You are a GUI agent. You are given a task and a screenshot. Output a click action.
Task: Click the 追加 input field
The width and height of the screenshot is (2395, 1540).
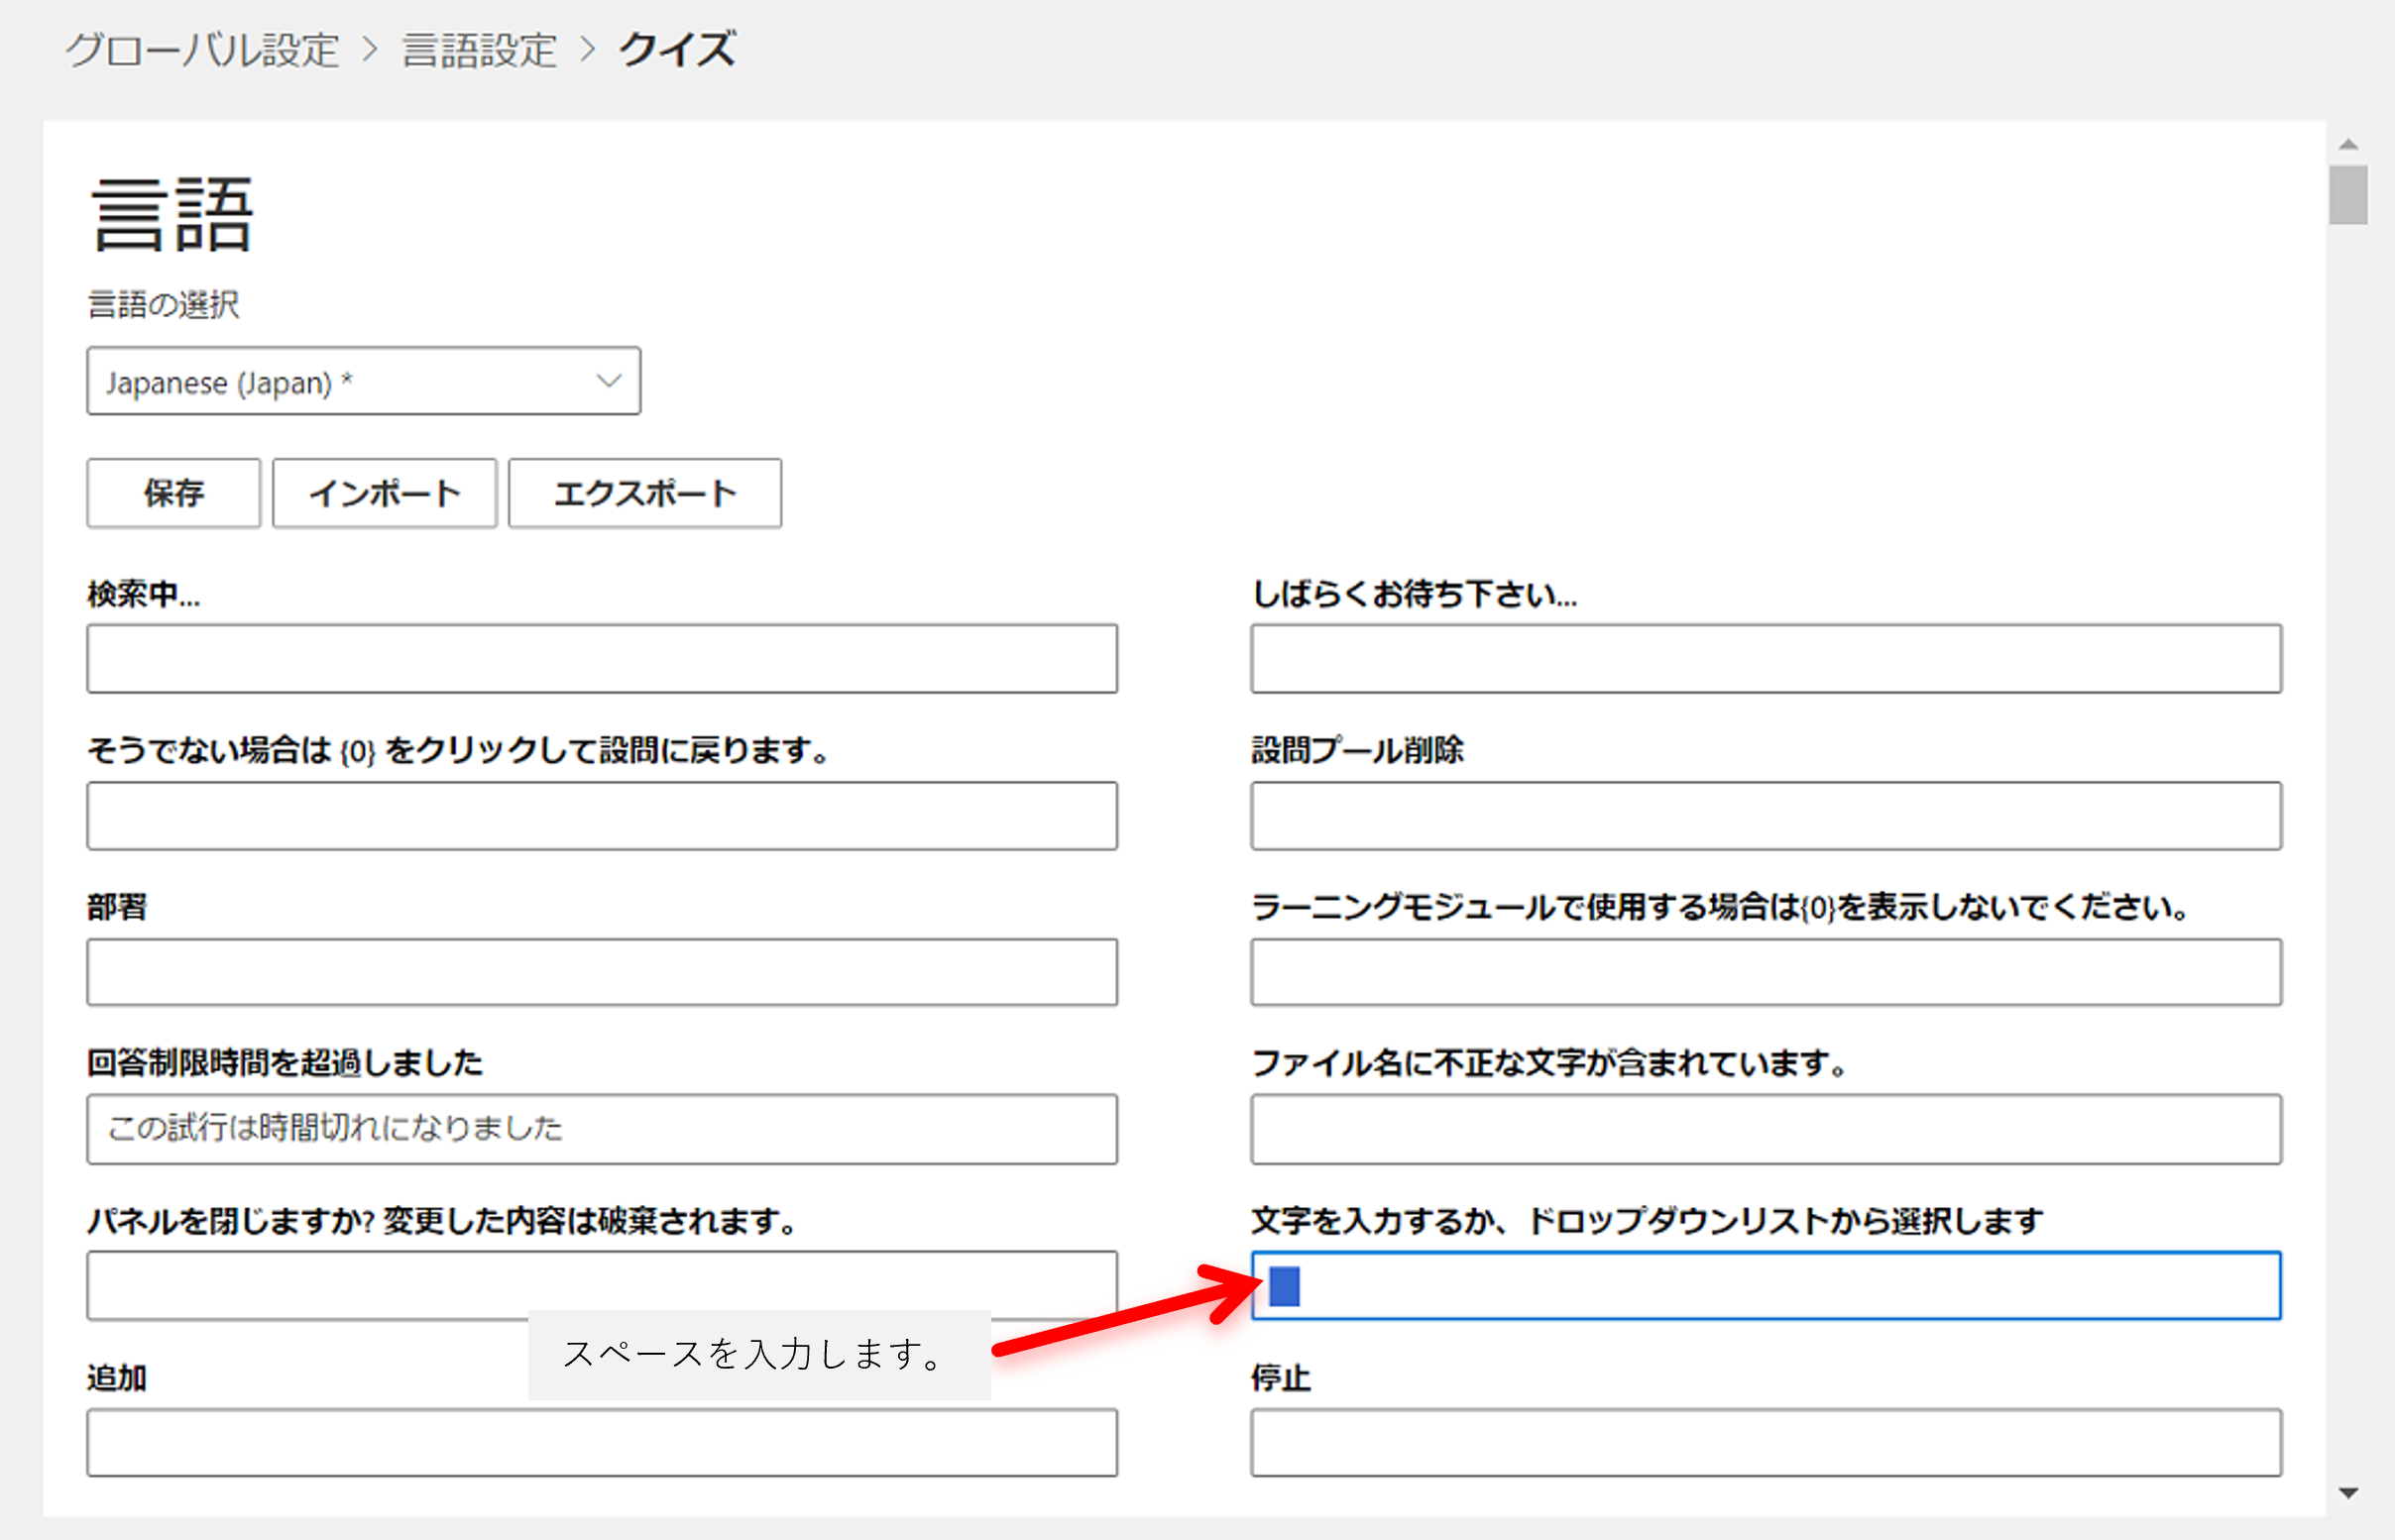click(602, 1443)
